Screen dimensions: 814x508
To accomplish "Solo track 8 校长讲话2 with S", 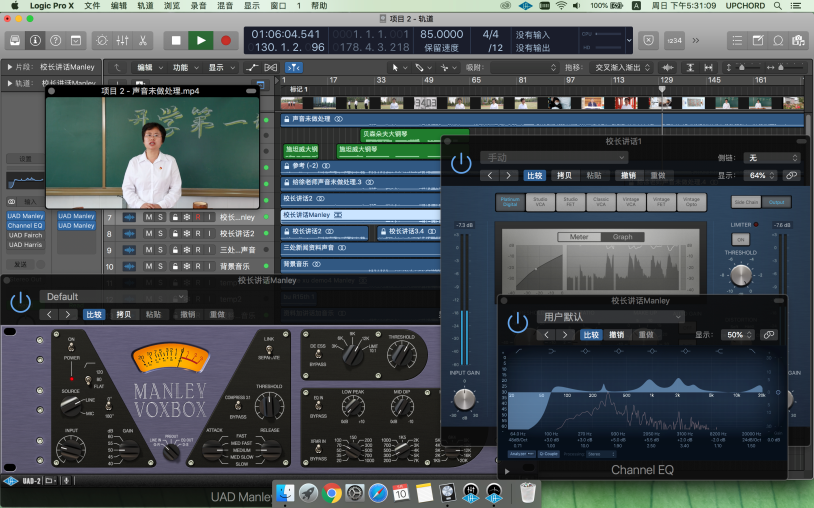I will (x=160, y=234).
